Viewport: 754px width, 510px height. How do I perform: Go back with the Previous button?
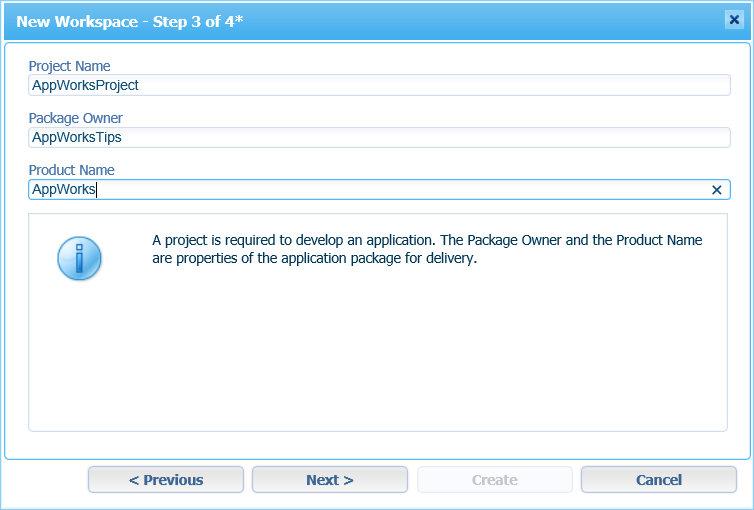pyautogui.click(x=166, y=480)
